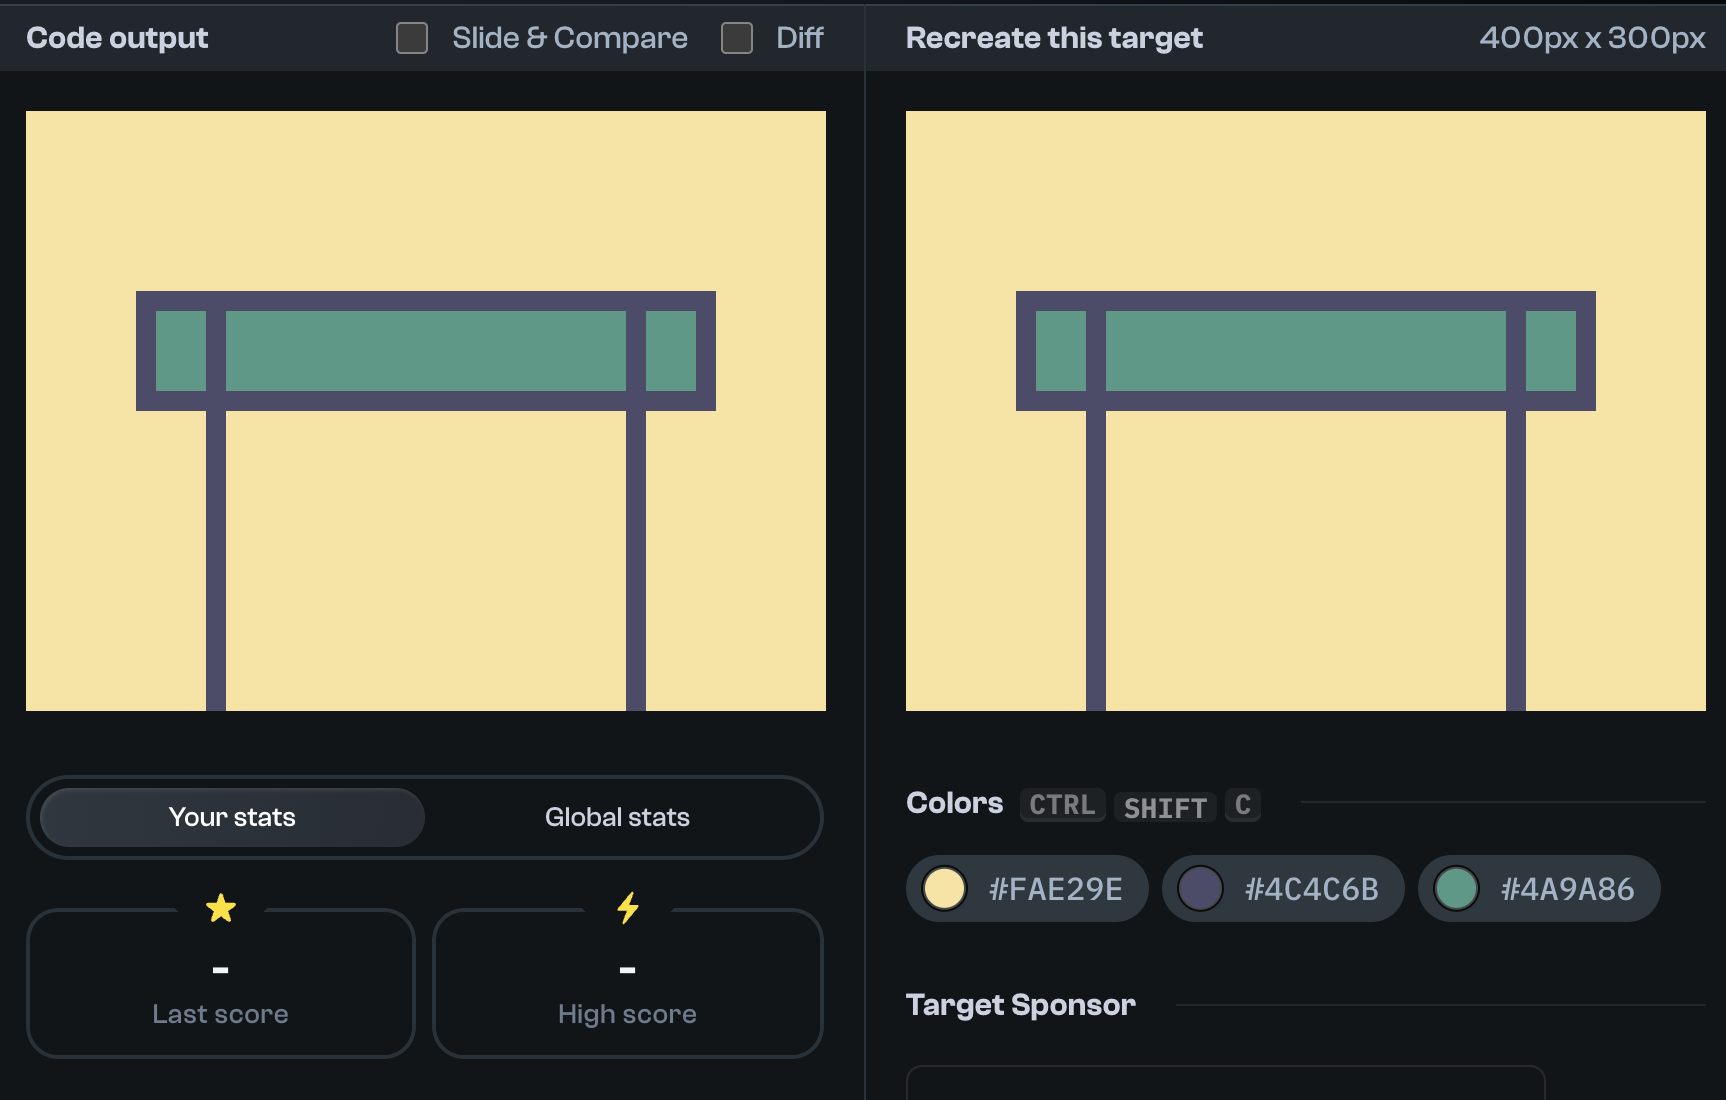1726x1100 pixels.
Task: Copy color #4A9A86 swatch
Action: click(1539, 888)
